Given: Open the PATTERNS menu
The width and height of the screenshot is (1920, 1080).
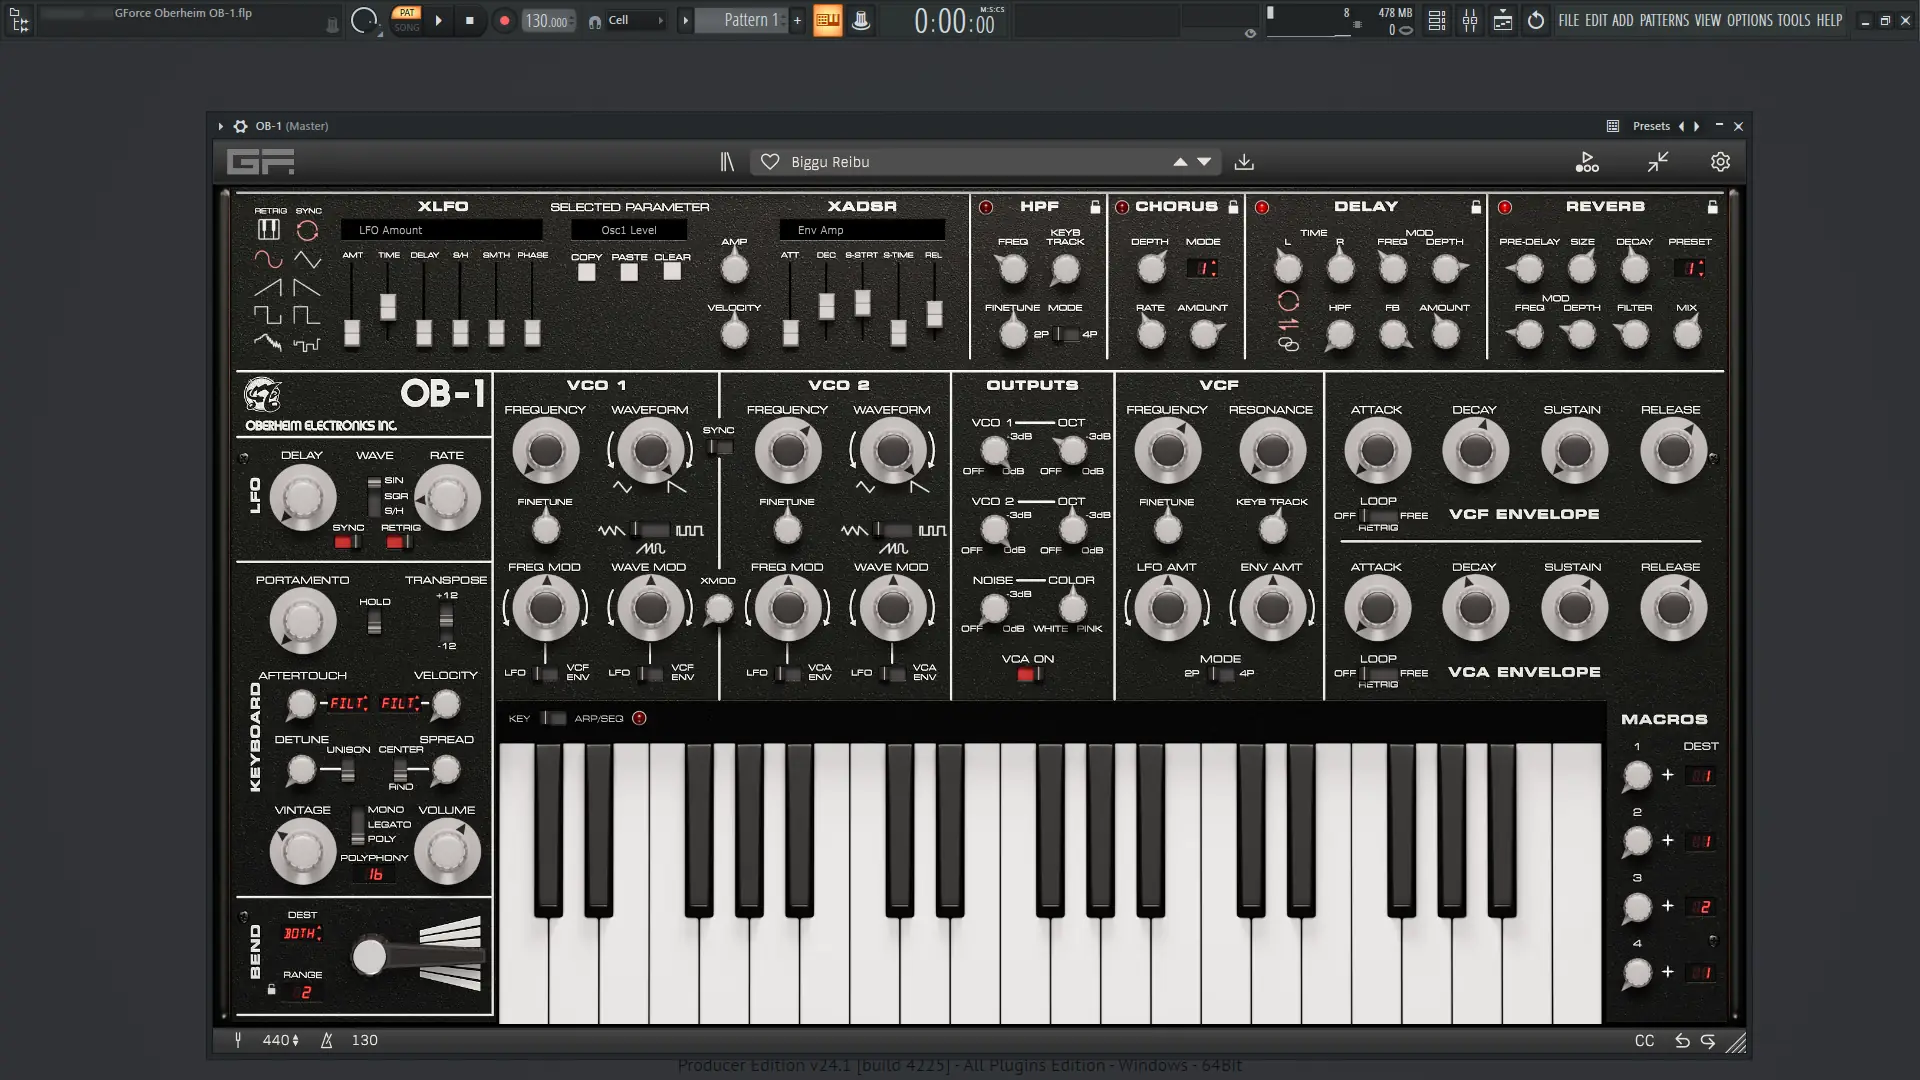Looking at the screenshot, I should (x=1664, y=20).
